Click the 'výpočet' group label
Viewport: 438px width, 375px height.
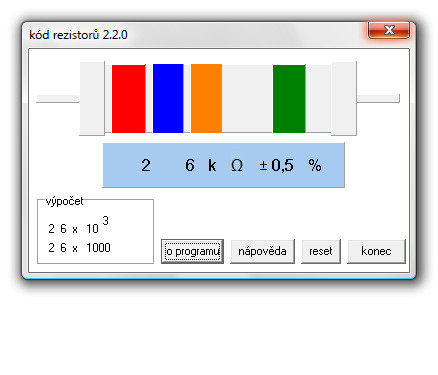tap(64, 201)
